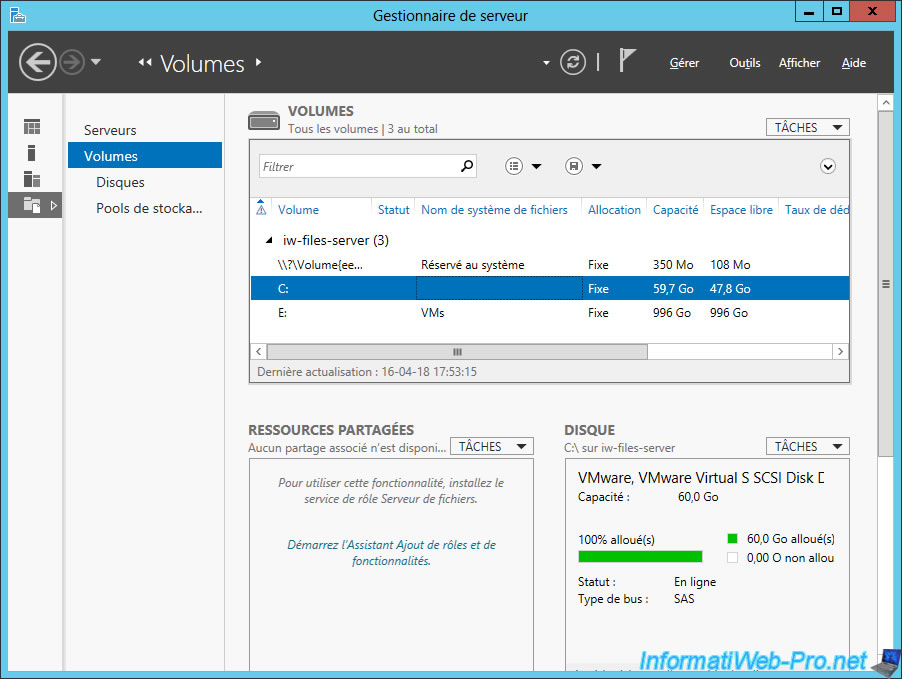Open the notifications flag icon
This screenshot has height=679, width=902.
627,61
